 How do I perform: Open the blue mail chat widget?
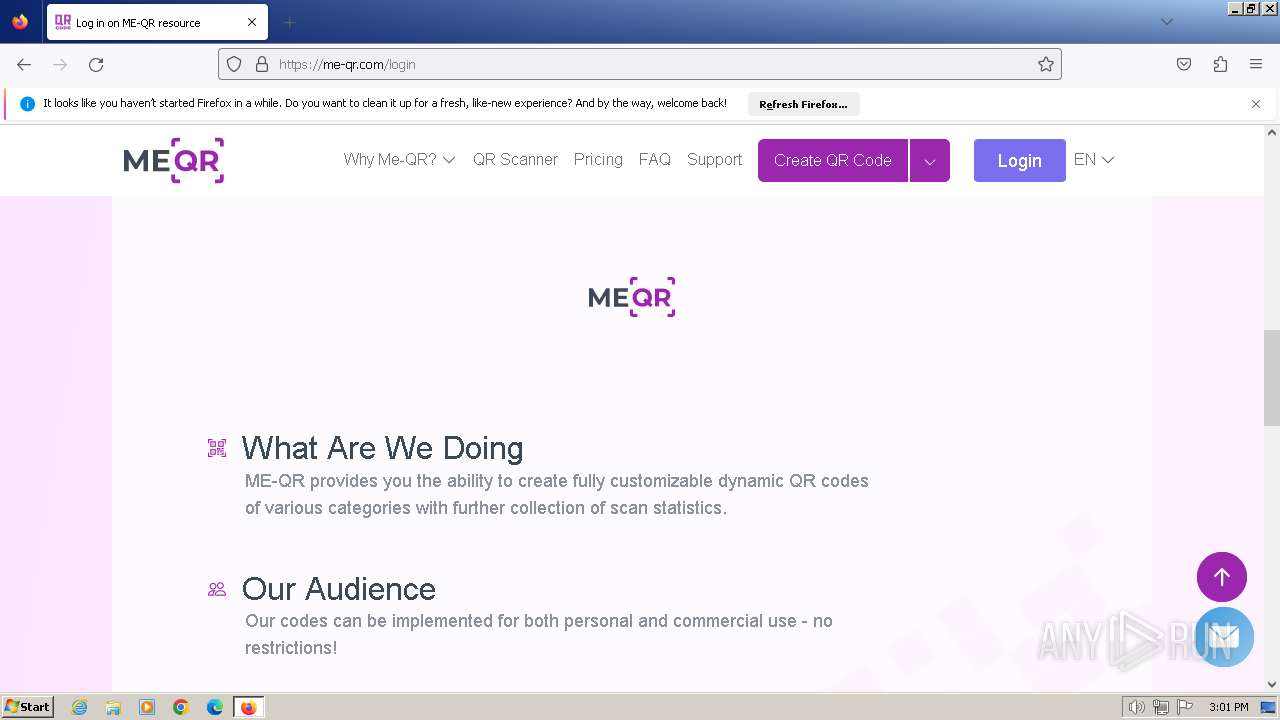pyautogui.click(x=1224, y=637)
